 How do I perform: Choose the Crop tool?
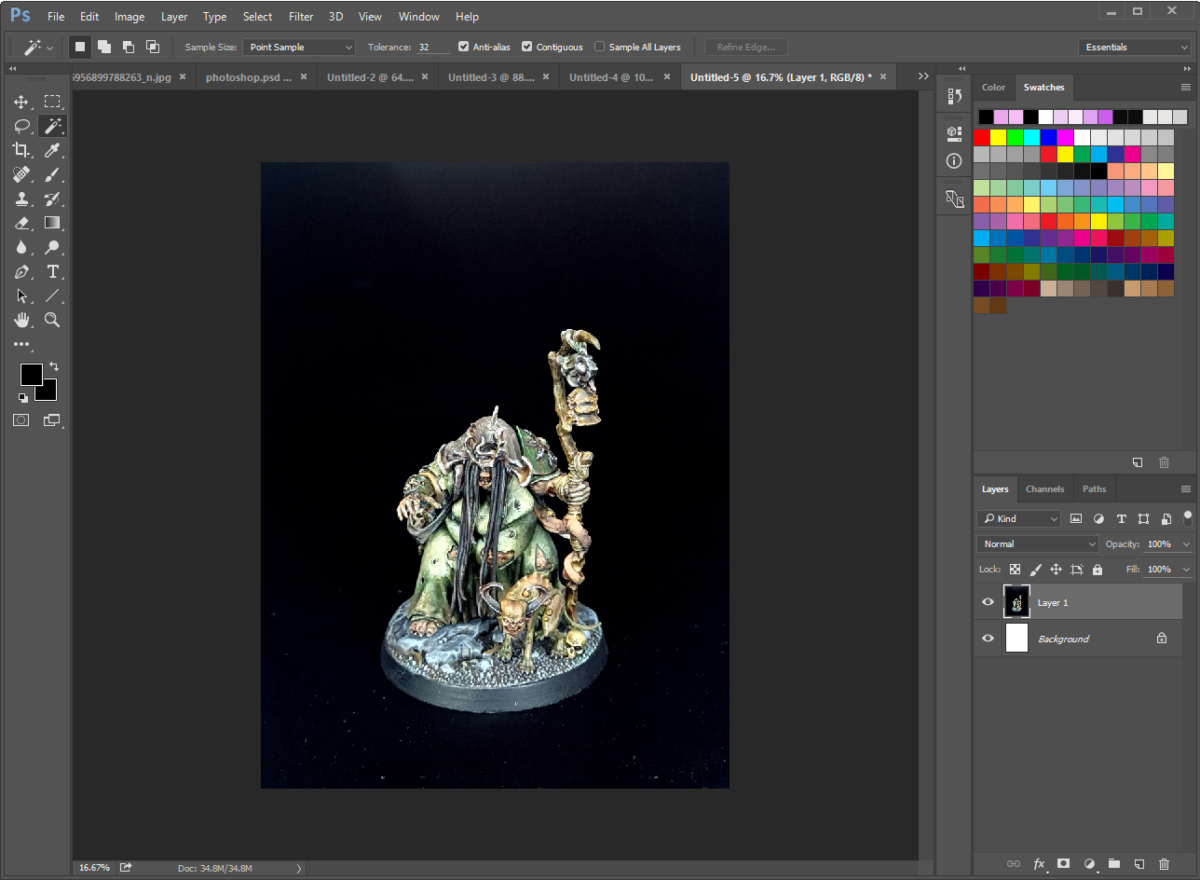tap(21, 150)
